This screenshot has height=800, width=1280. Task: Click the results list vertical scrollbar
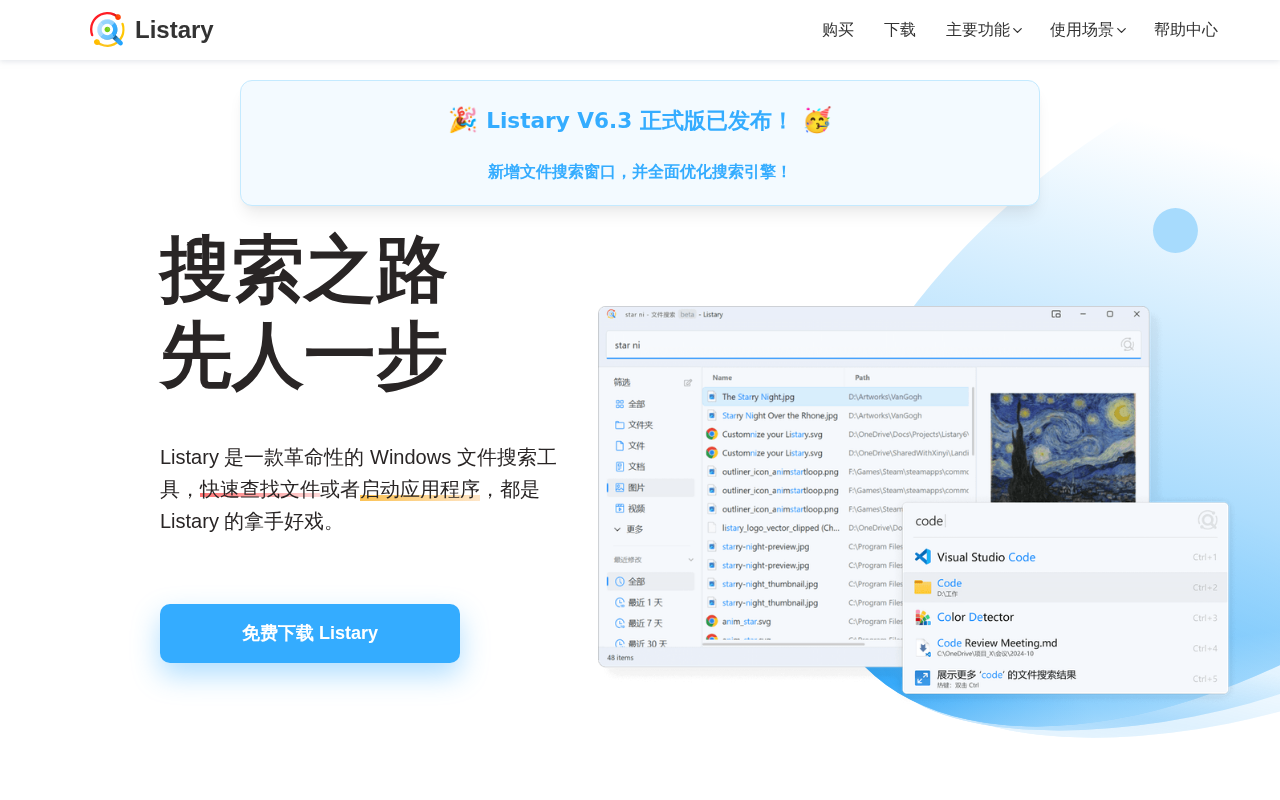pyautogui.click(x=973, y=420)
